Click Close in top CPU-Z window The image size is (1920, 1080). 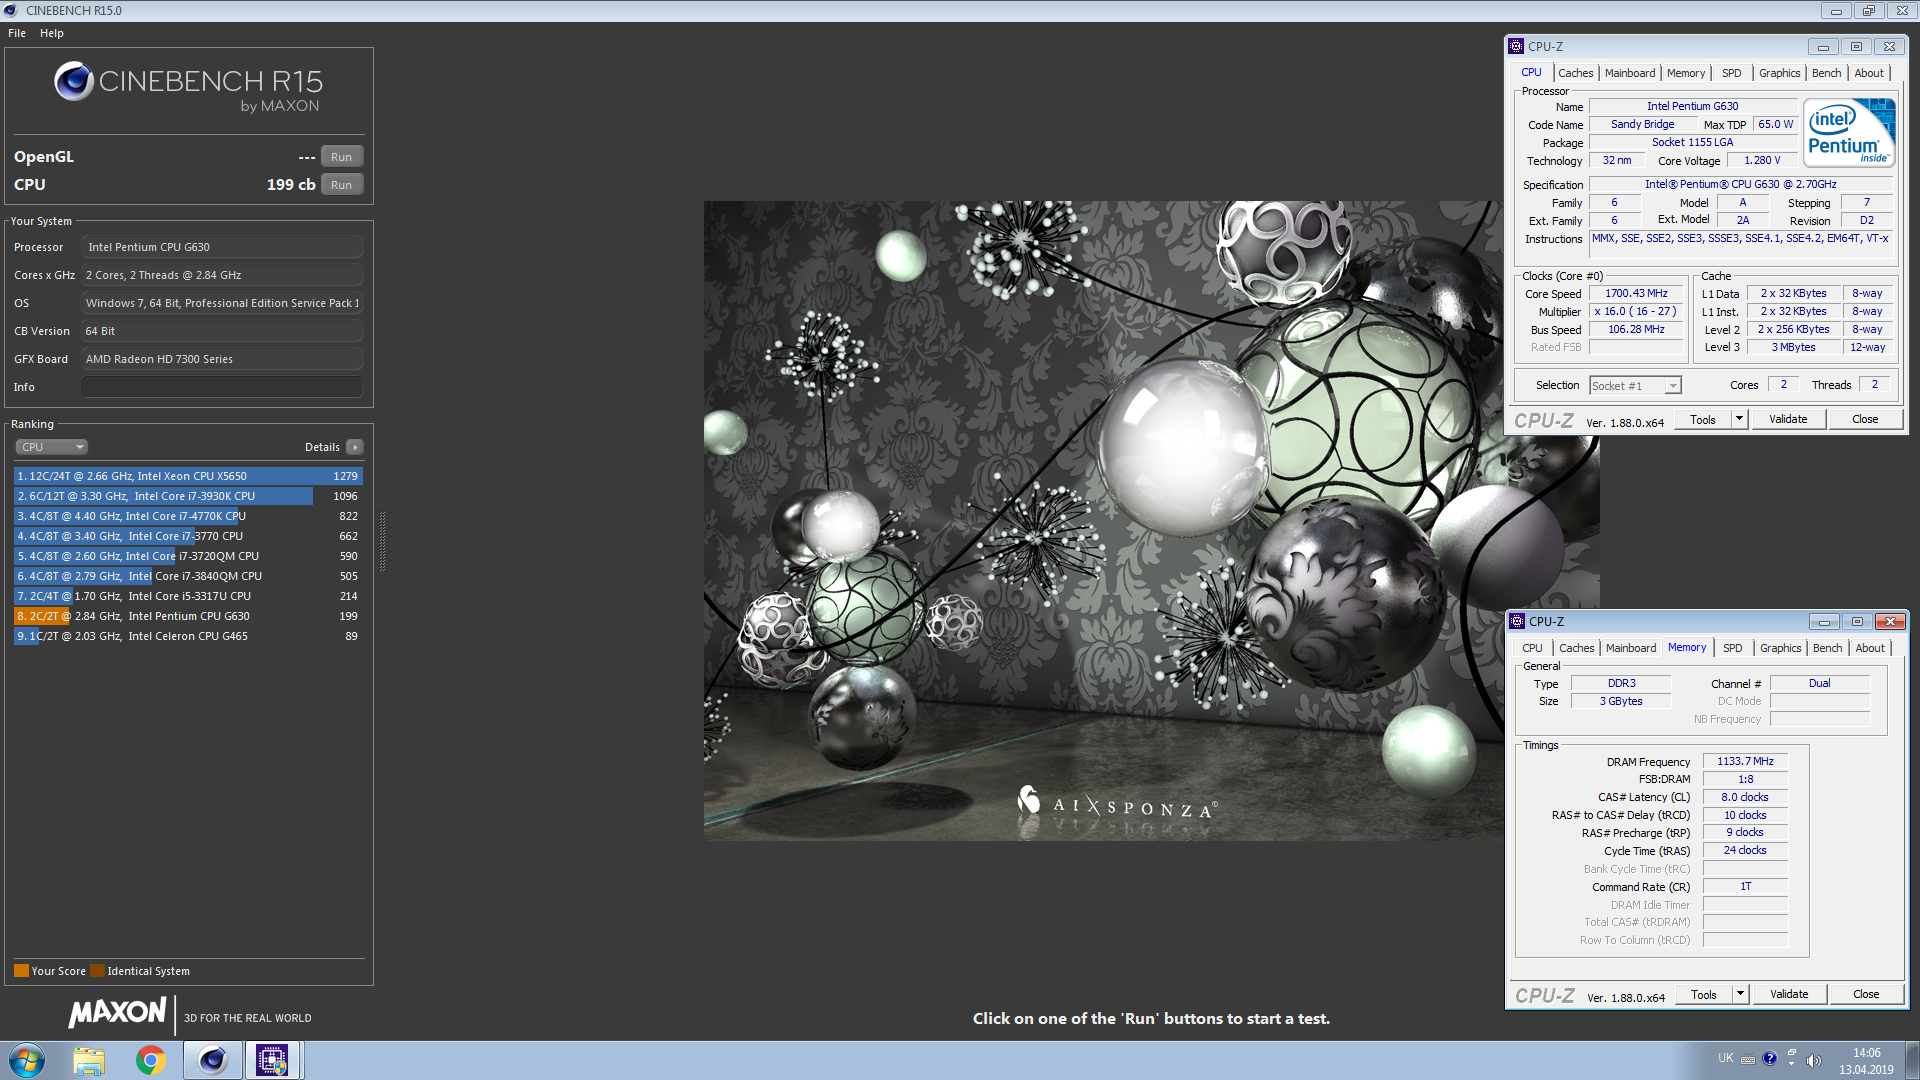click(1865, 420)
